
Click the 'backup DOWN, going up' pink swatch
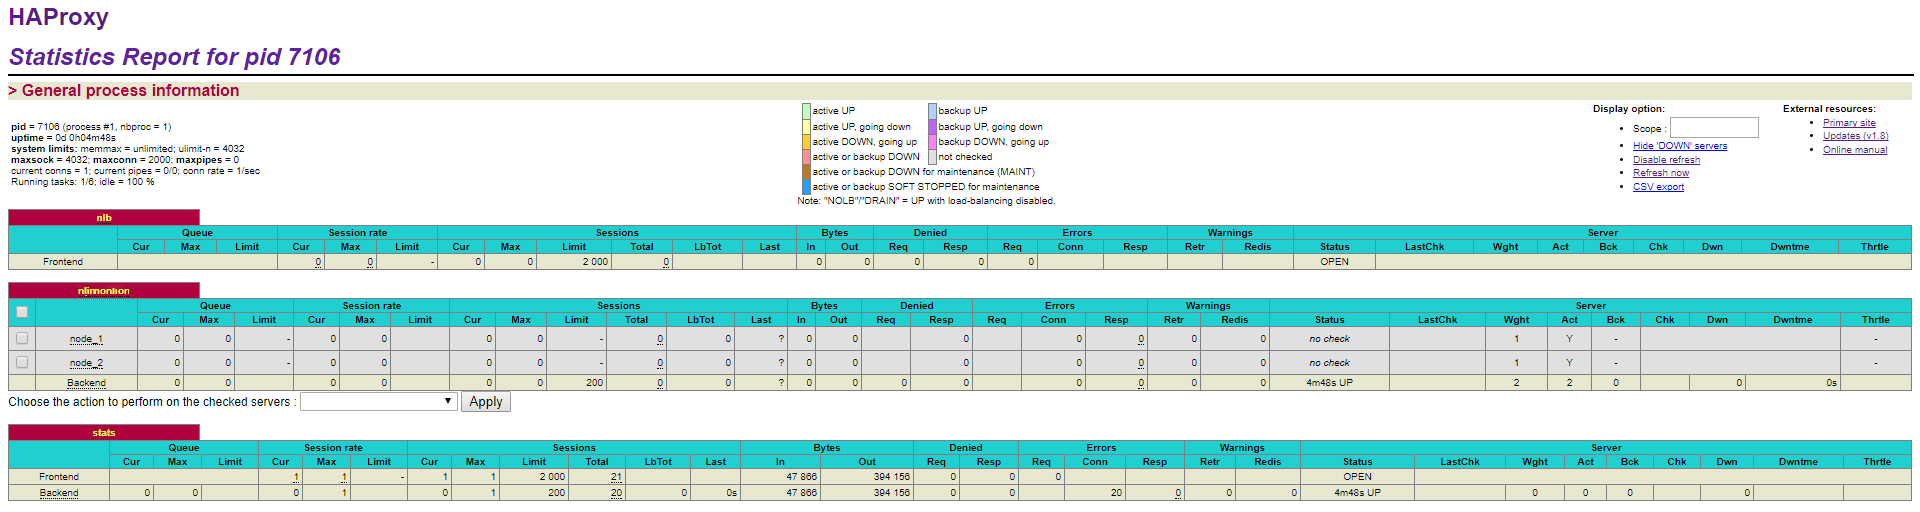point(932,142)
